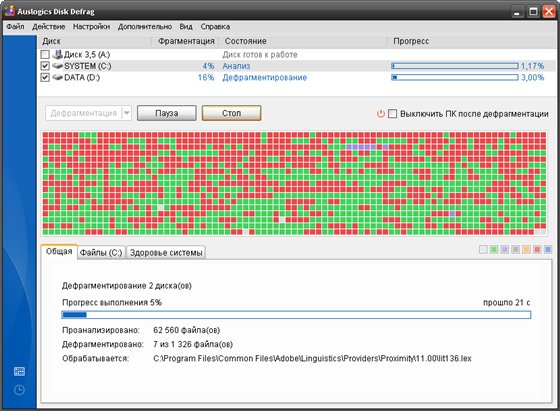Click the red power icon near shutdown option
The width and height of the screenshot is (560, 411).
tap(380, 114)
